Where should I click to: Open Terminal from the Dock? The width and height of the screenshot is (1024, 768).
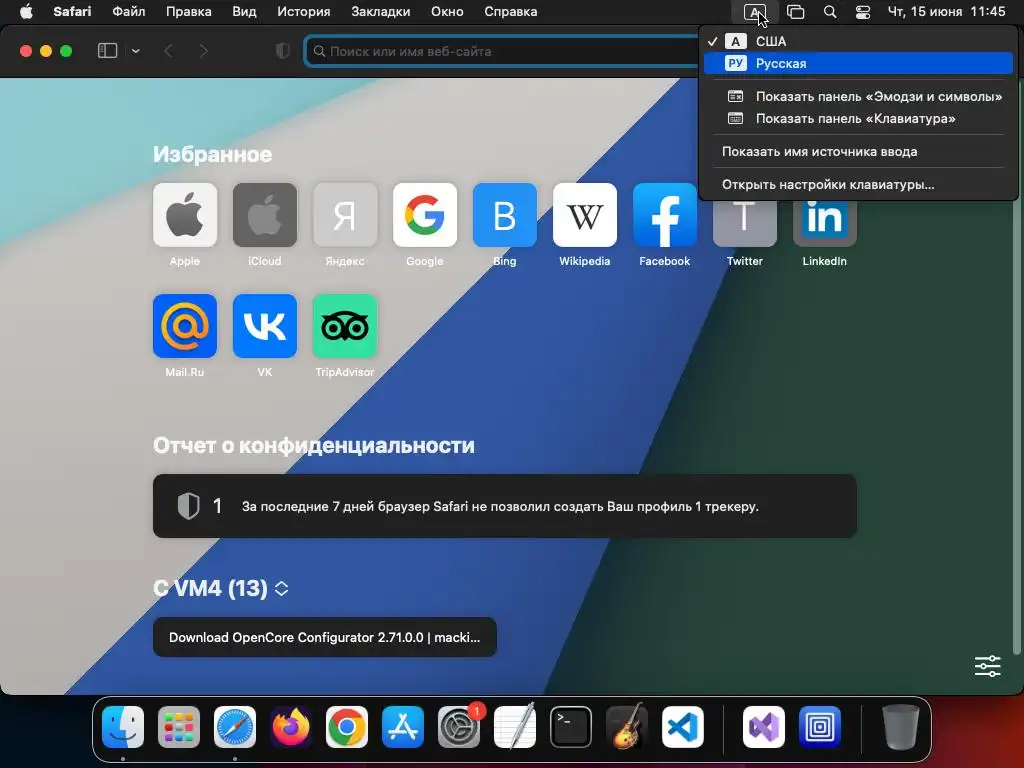[x=571, y=726]
